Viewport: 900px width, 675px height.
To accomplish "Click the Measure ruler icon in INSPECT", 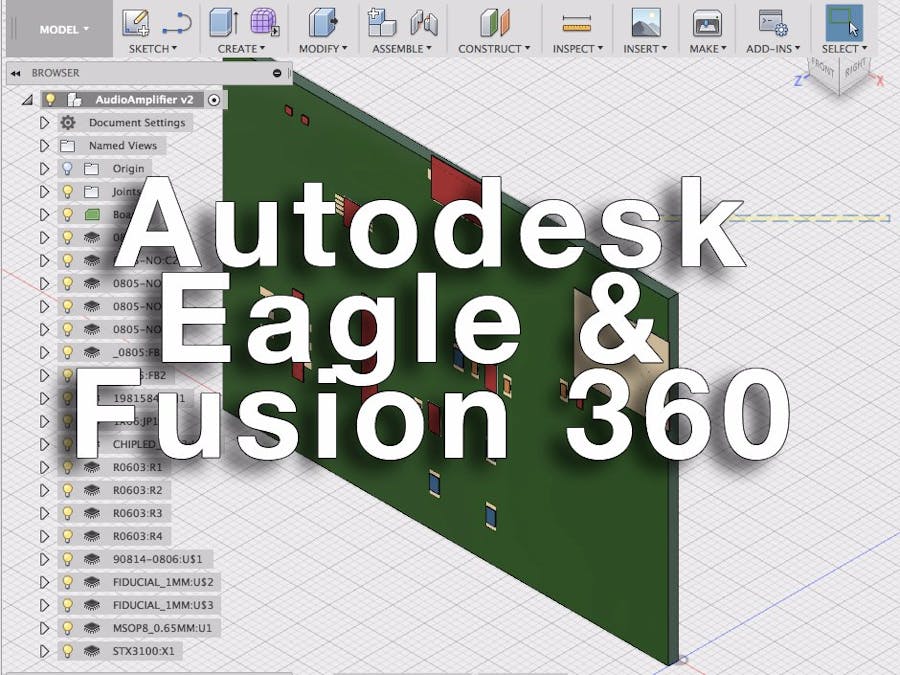I will pos(576,24).
